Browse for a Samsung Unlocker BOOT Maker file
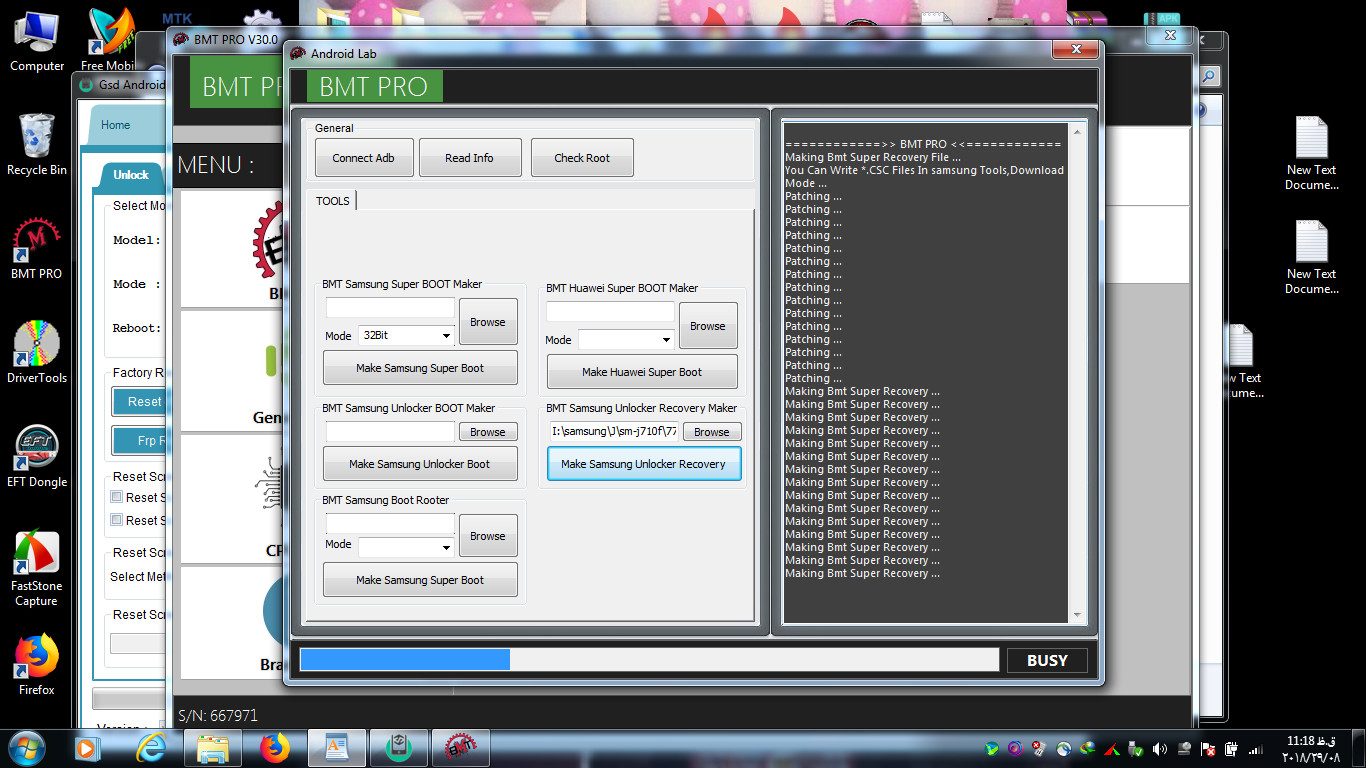Viewport: 1366px width, 768px height. point(488,432)
